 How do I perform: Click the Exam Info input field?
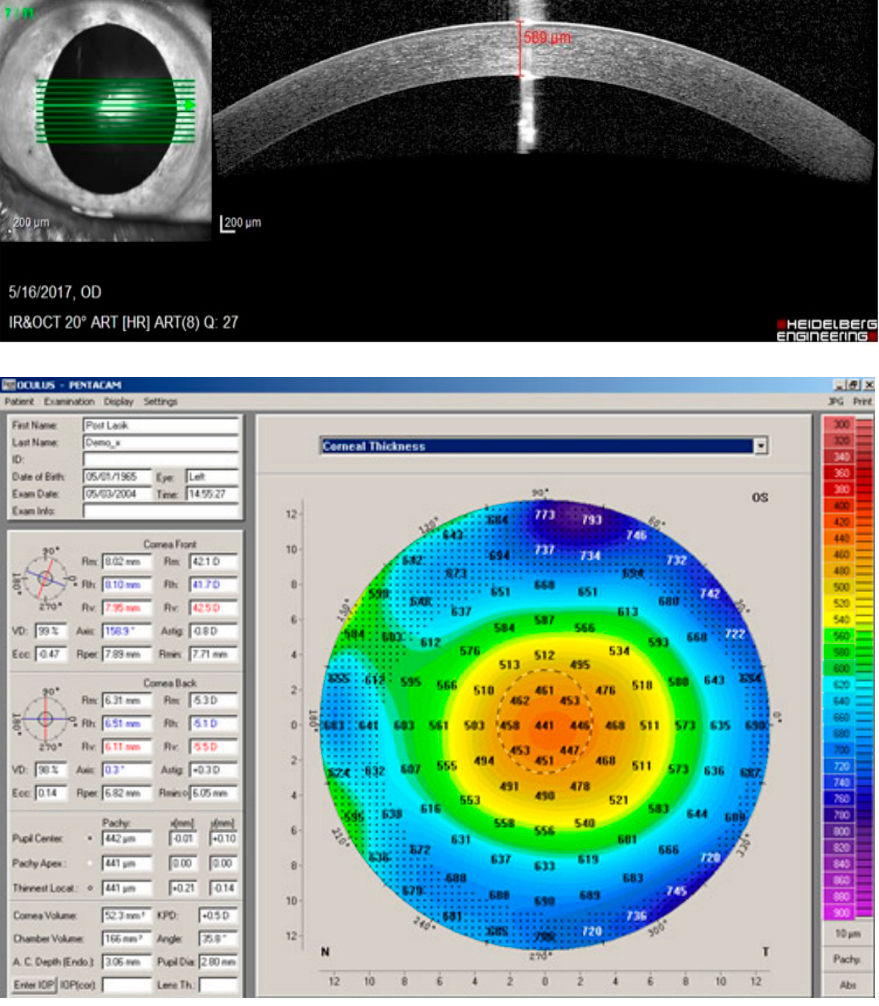(x=160, y=511)
